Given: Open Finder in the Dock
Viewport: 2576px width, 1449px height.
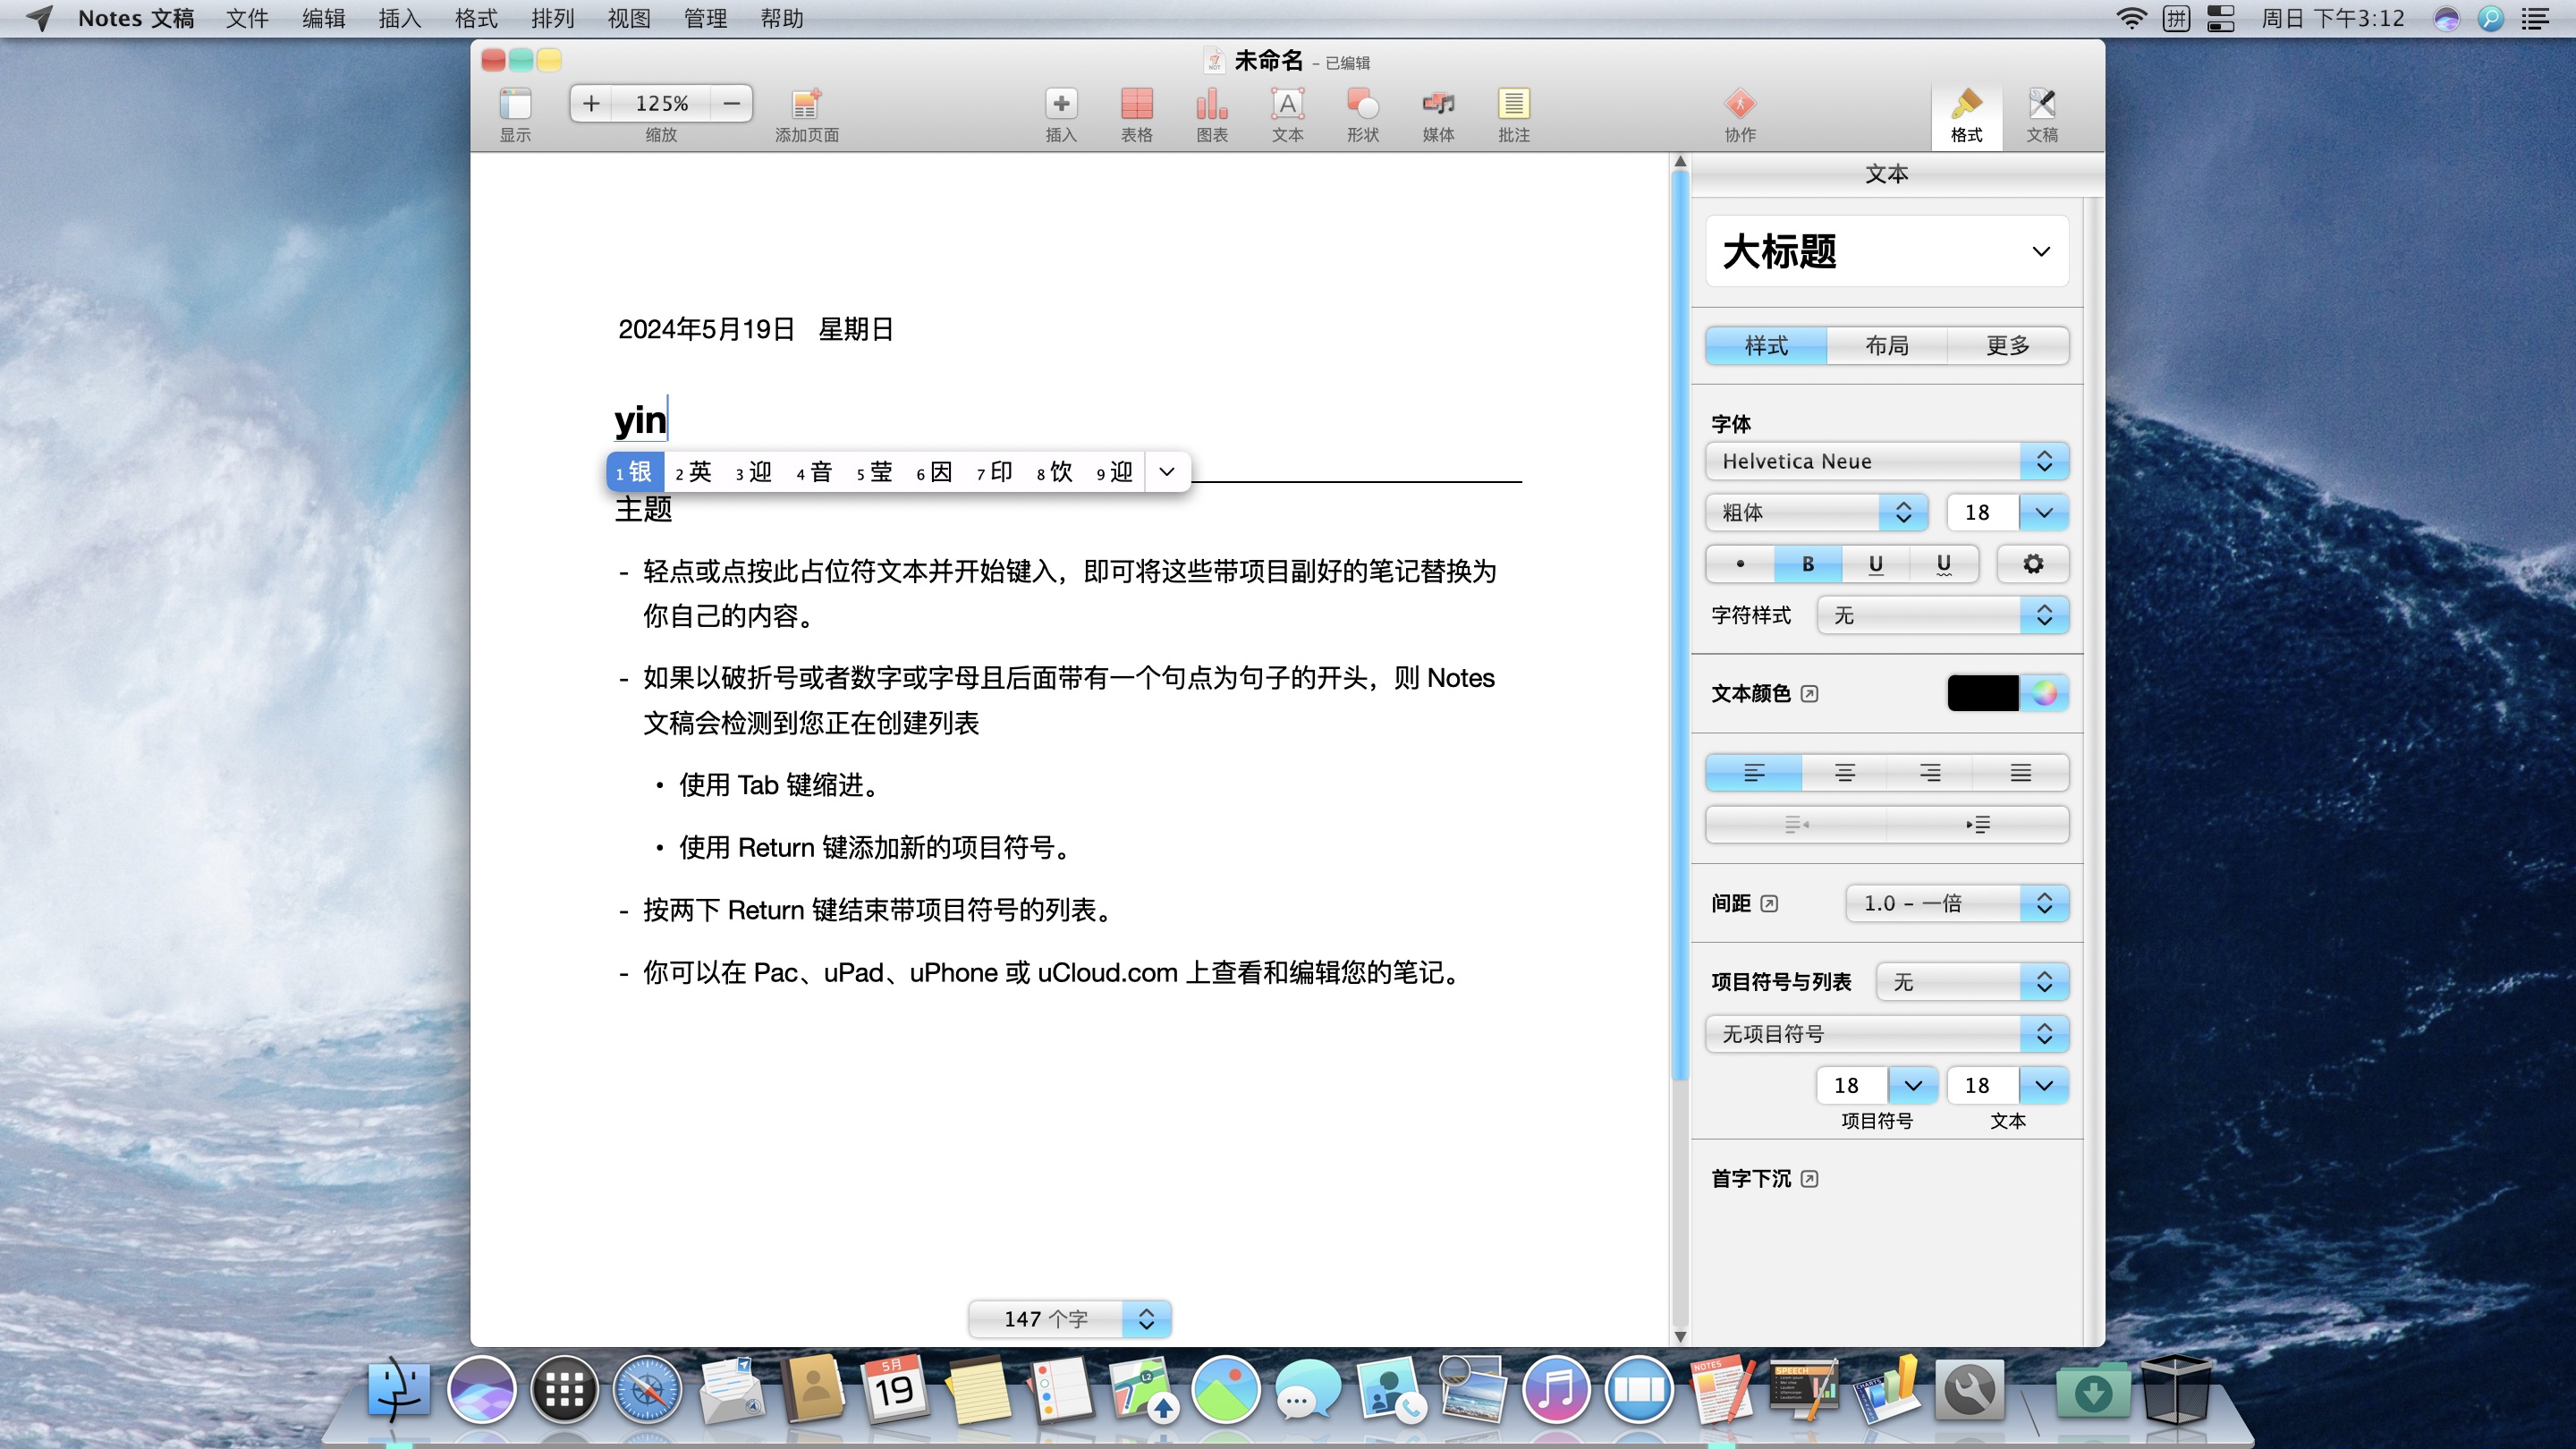Looking at the screenshot, I should 399,1389.
